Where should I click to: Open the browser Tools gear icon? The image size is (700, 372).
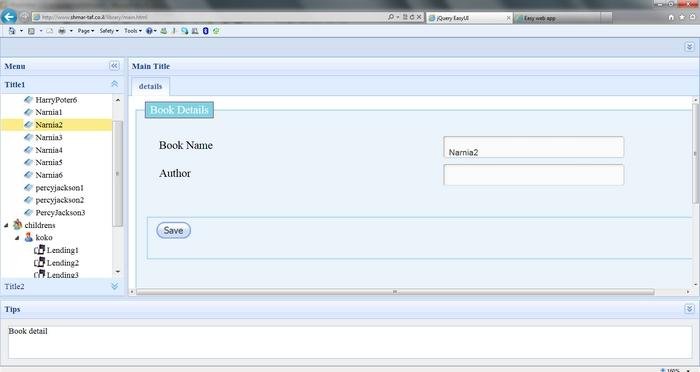pyautogui.click(x=692, y=17)
